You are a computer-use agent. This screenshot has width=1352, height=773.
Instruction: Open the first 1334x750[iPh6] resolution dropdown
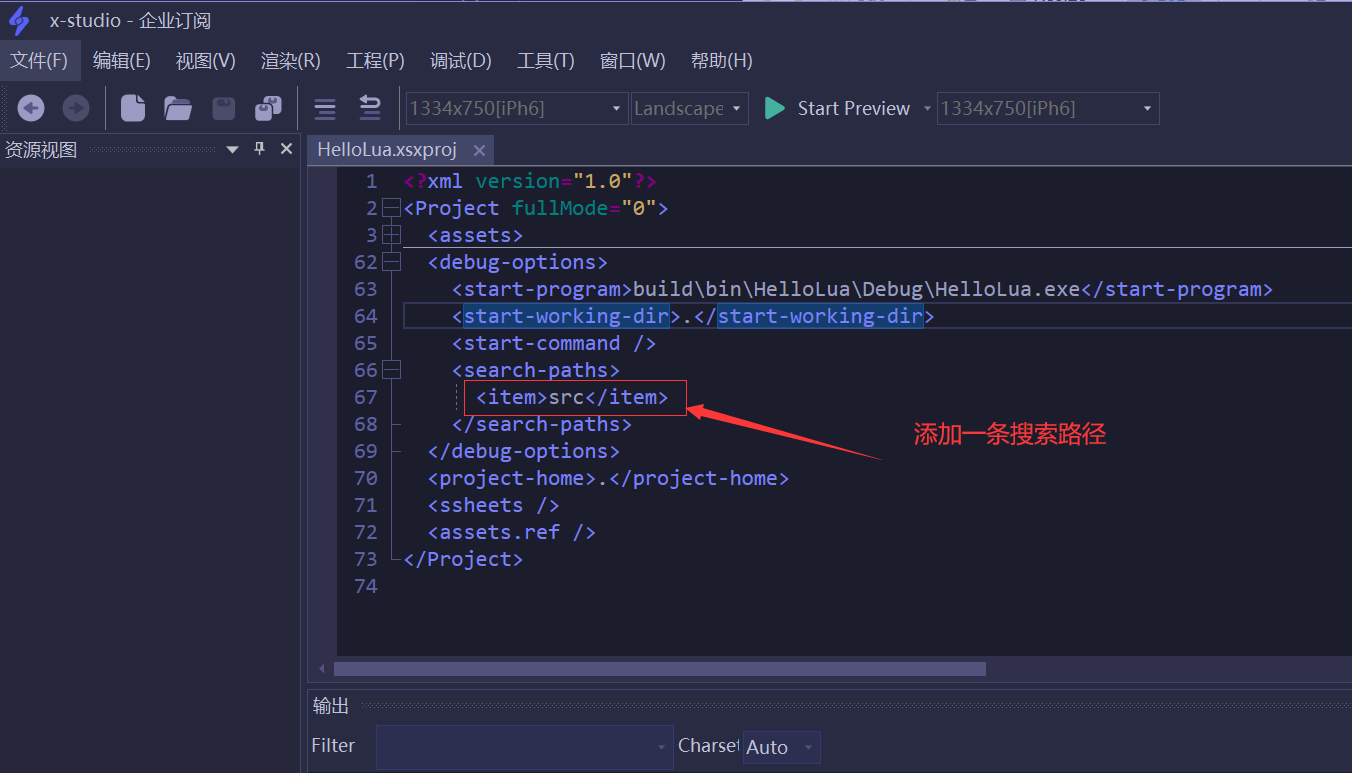click(x=517, y=108)
